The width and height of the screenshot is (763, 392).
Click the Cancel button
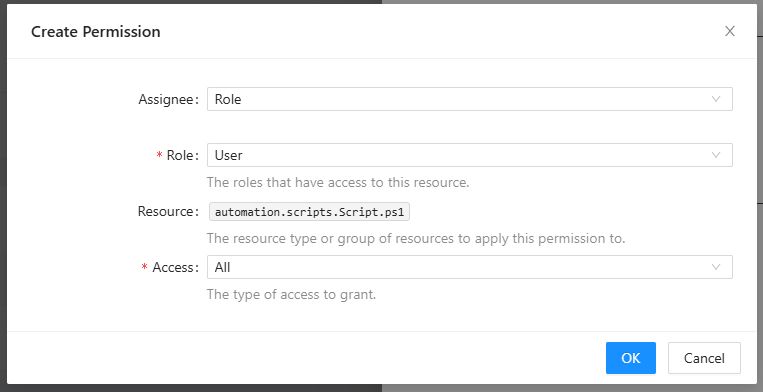[704, 358]
